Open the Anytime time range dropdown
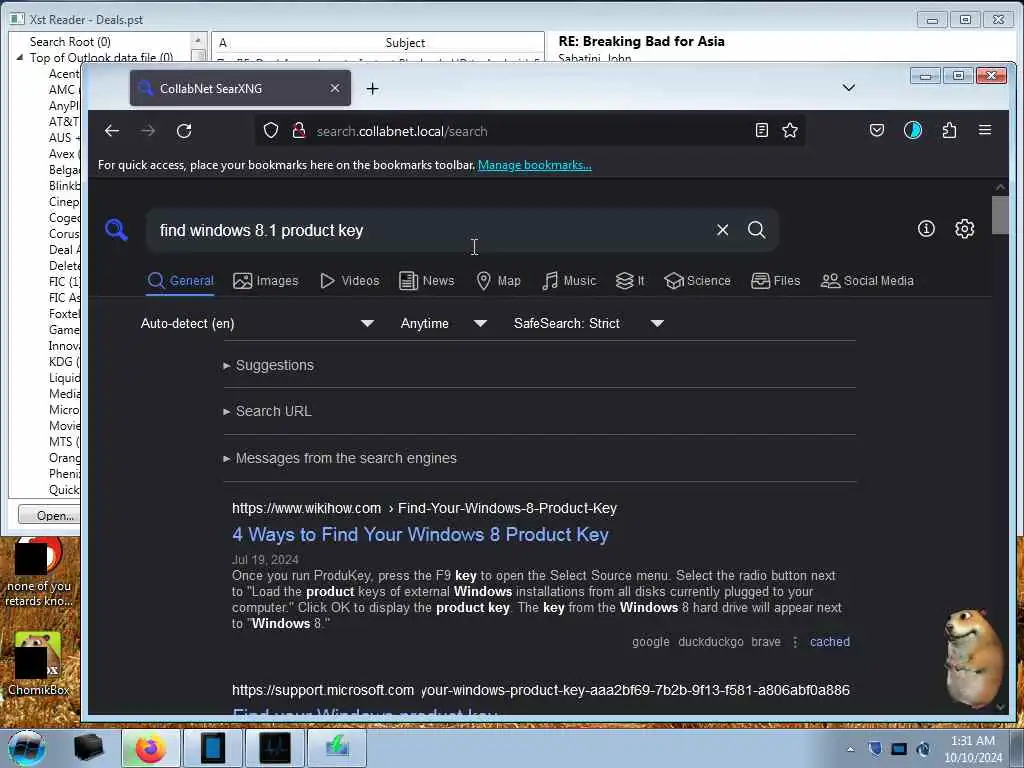This screenshot has width=1024, height=768. tap(443, 323)
